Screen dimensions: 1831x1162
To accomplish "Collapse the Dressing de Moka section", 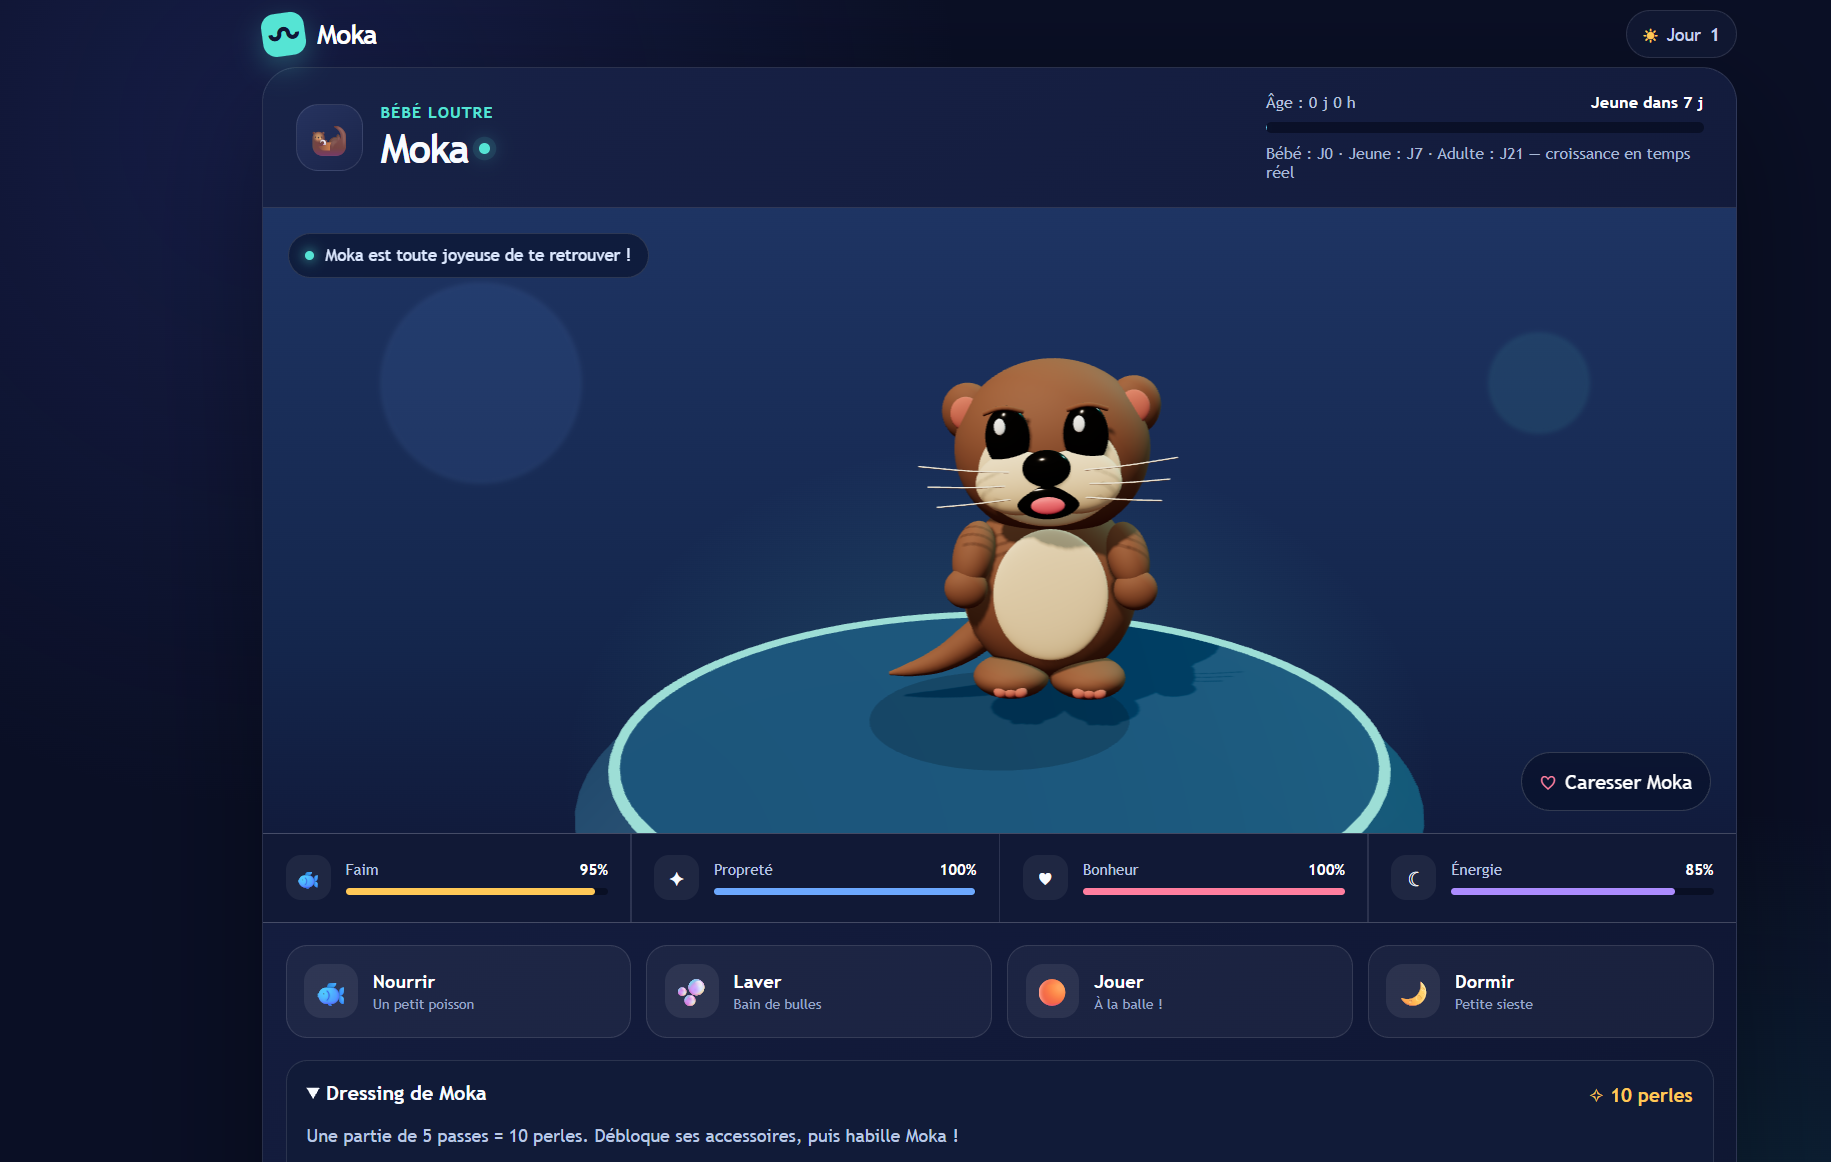I will (397, 1093).
